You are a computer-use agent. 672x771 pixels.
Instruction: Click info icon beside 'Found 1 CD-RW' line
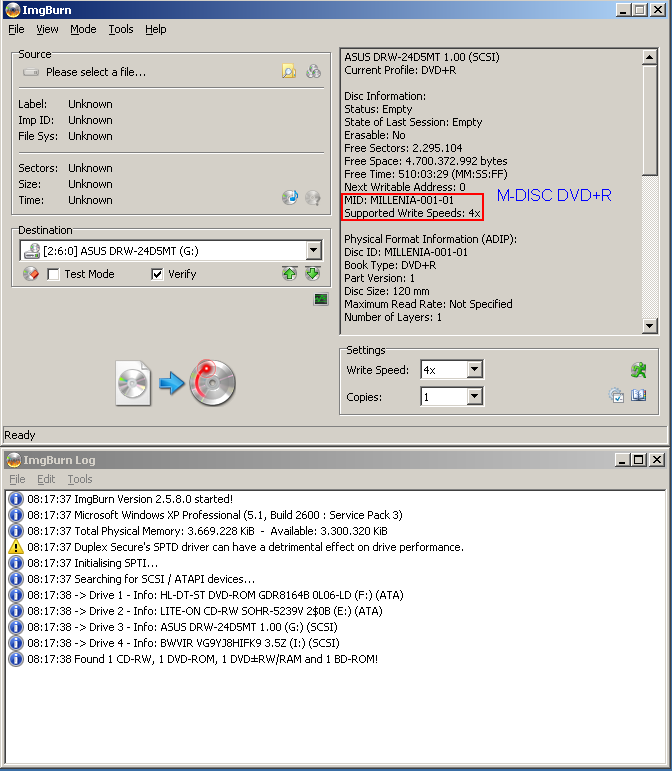click(x=16, y=659)
